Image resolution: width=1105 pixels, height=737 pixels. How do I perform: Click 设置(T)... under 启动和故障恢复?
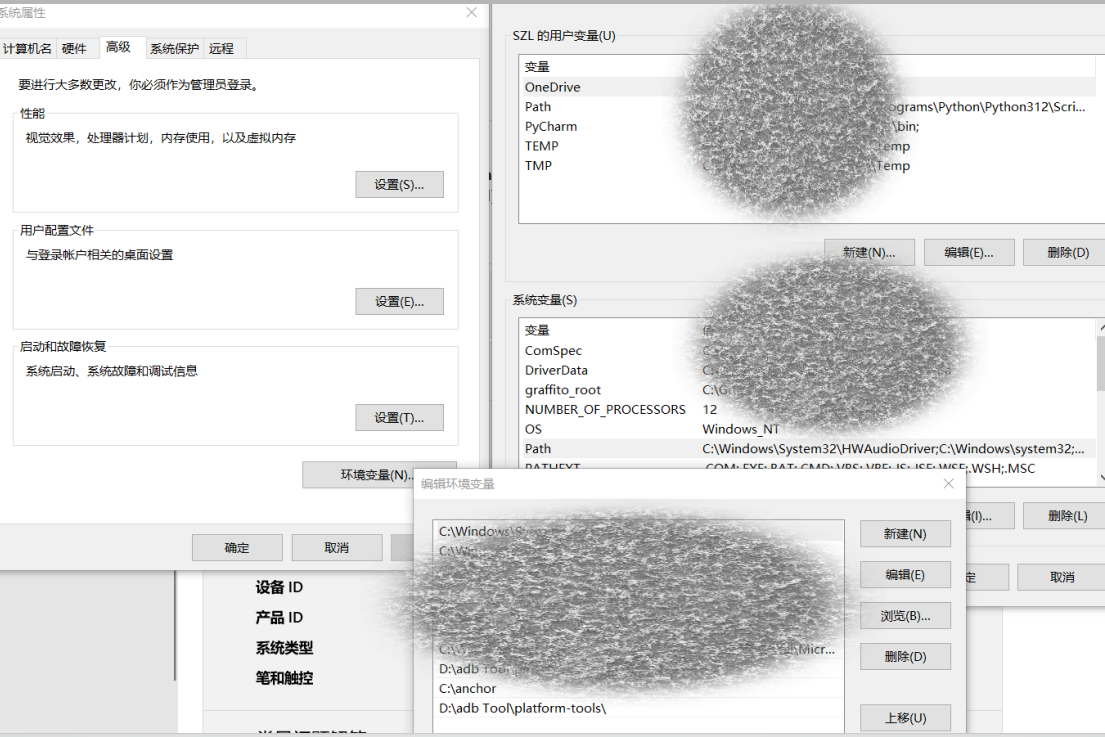coord(400,418)
